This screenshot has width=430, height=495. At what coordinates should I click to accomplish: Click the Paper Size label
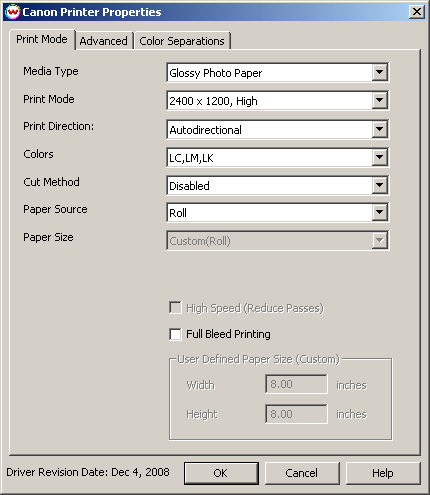48,237
